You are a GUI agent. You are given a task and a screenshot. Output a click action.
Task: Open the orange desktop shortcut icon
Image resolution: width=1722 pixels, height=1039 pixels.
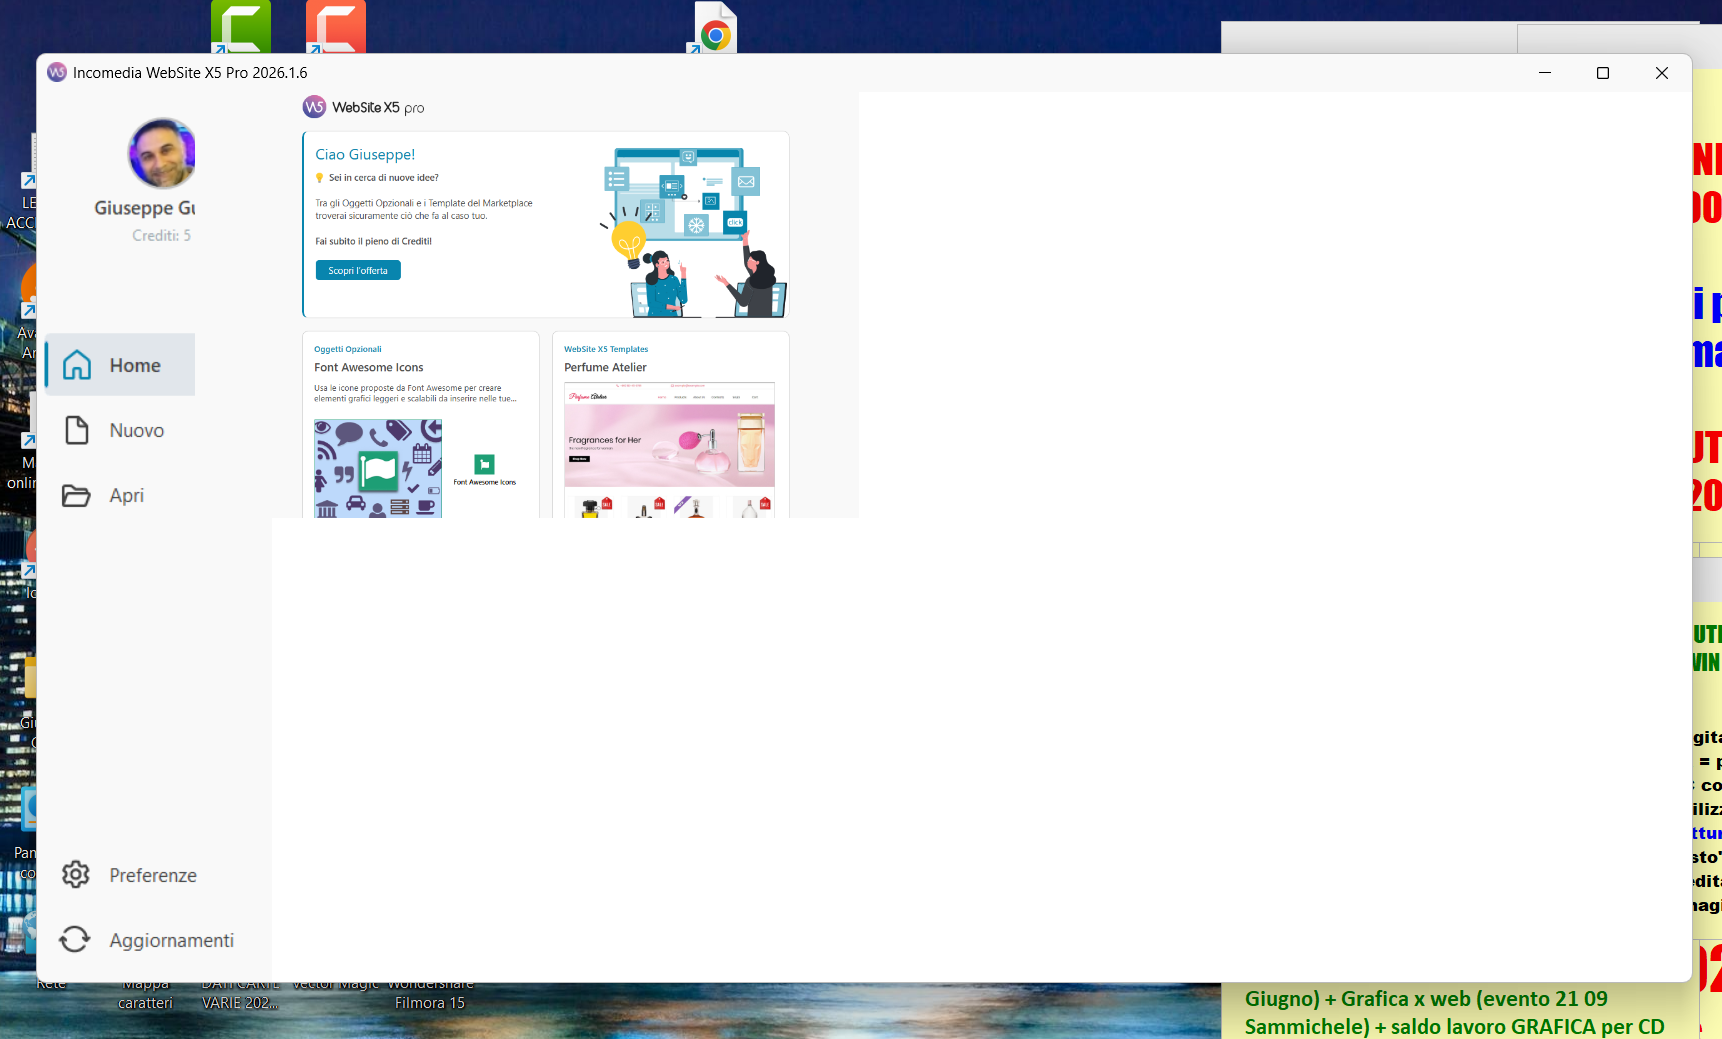pyautogui.click(x=336, y=27)
